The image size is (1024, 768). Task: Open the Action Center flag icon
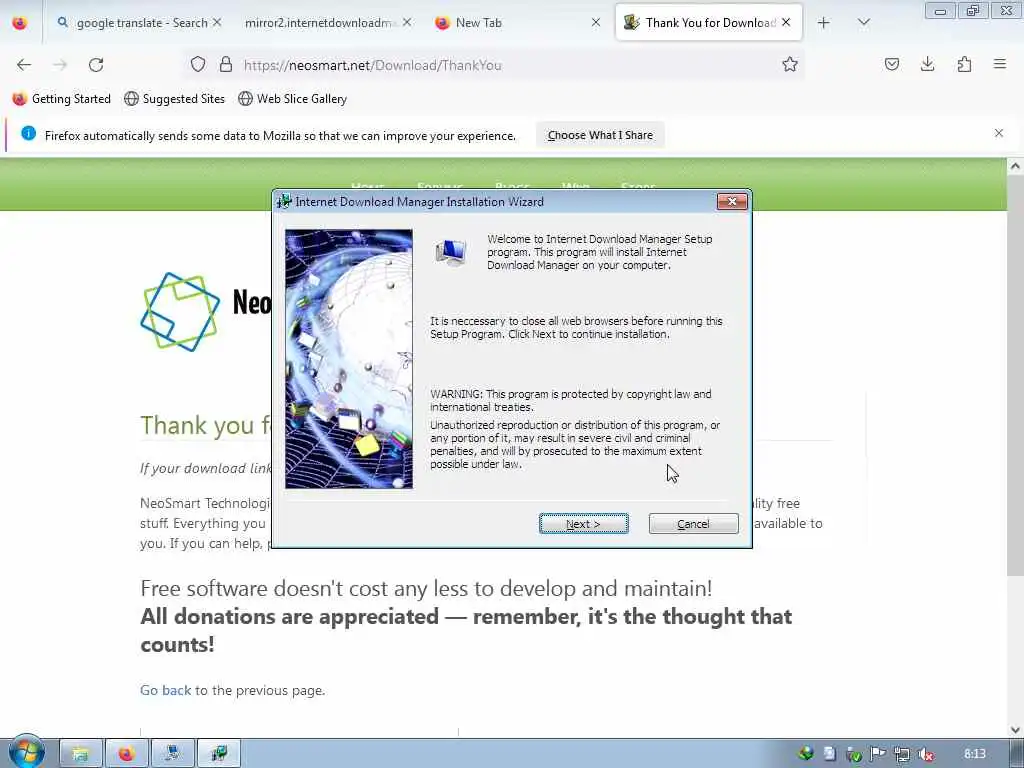pyautogui.click(x=878, y=754)
